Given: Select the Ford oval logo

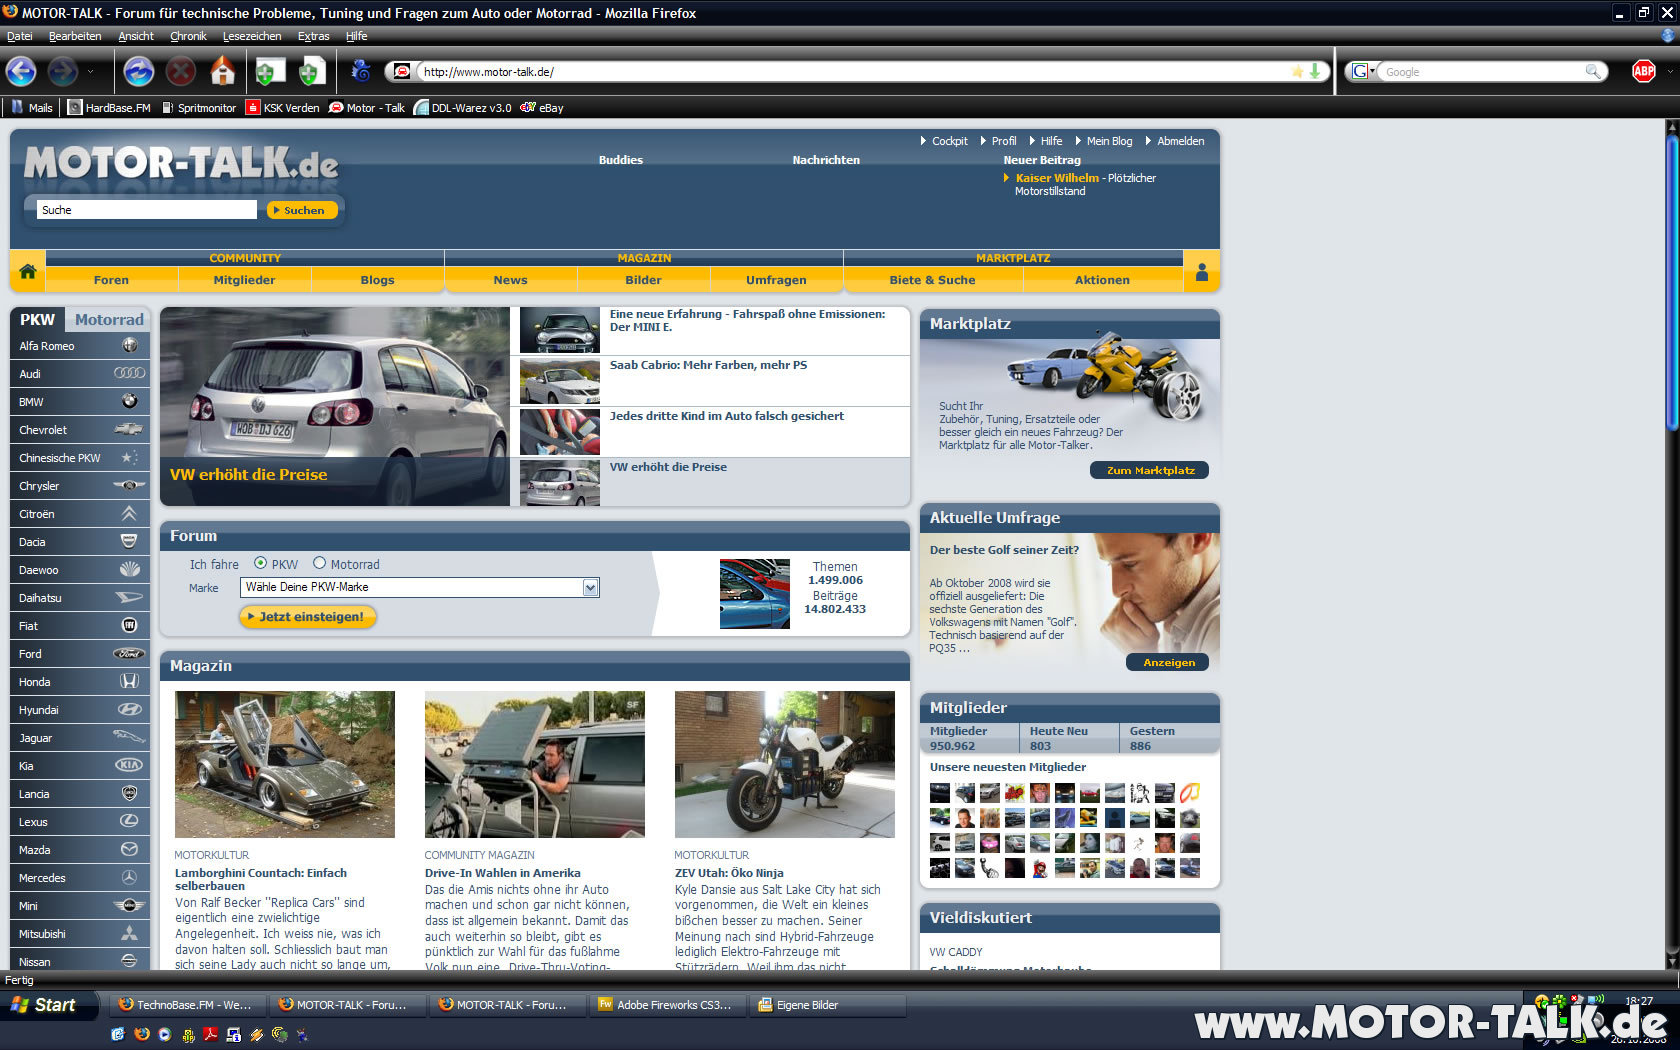Looking at the screenshot, I should pyautogui.click(x=129, y=653).
